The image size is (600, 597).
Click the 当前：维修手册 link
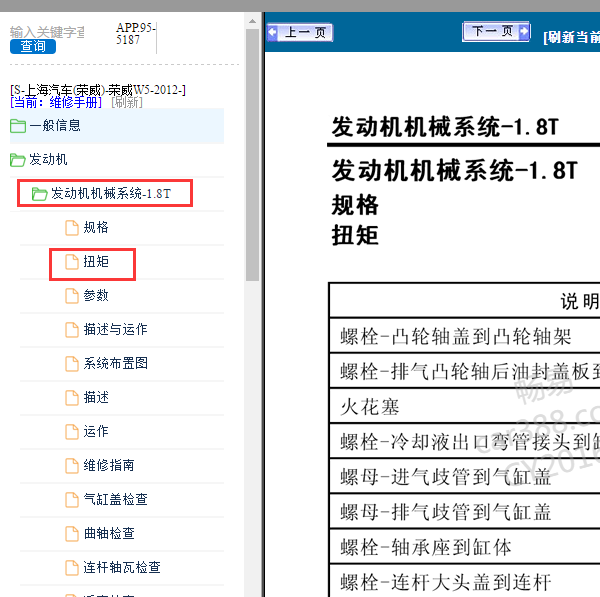point(56,102)
